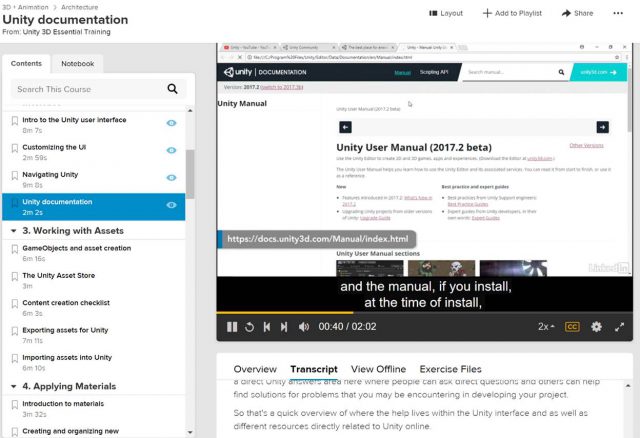Toggle closed captions CC button
The width and height of the screenshot is (640, 438).
point(572,327)
